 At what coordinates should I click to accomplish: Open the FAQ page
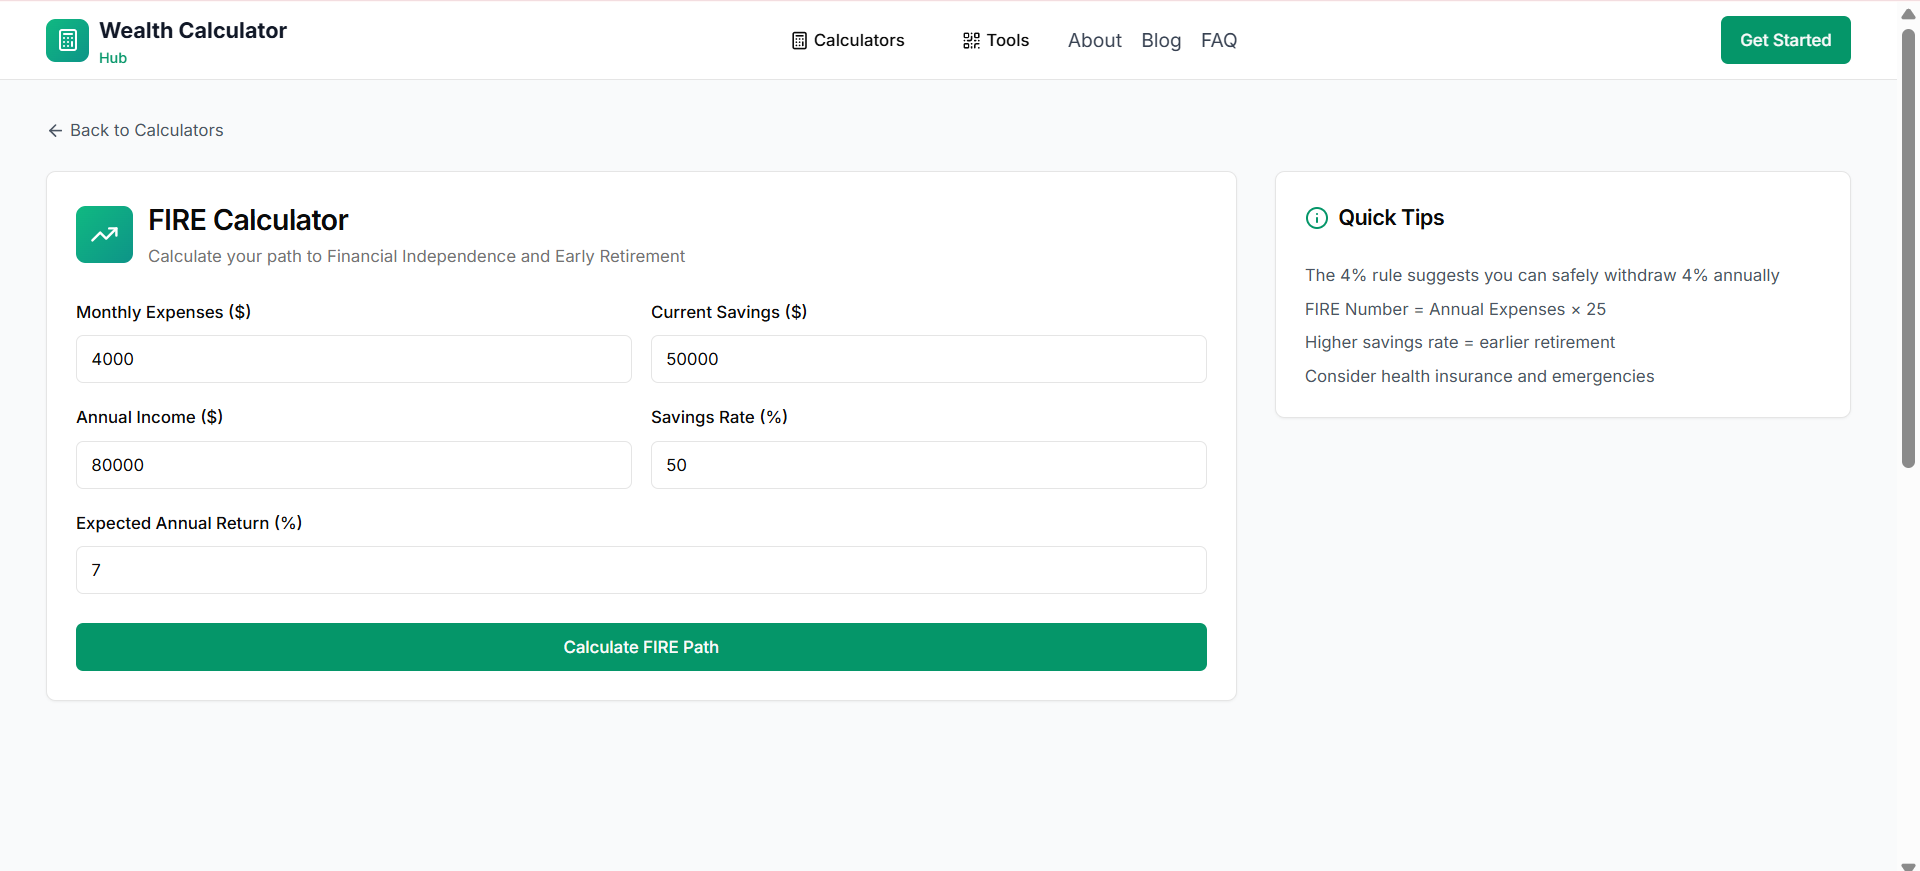click(x=1219, y=40)
